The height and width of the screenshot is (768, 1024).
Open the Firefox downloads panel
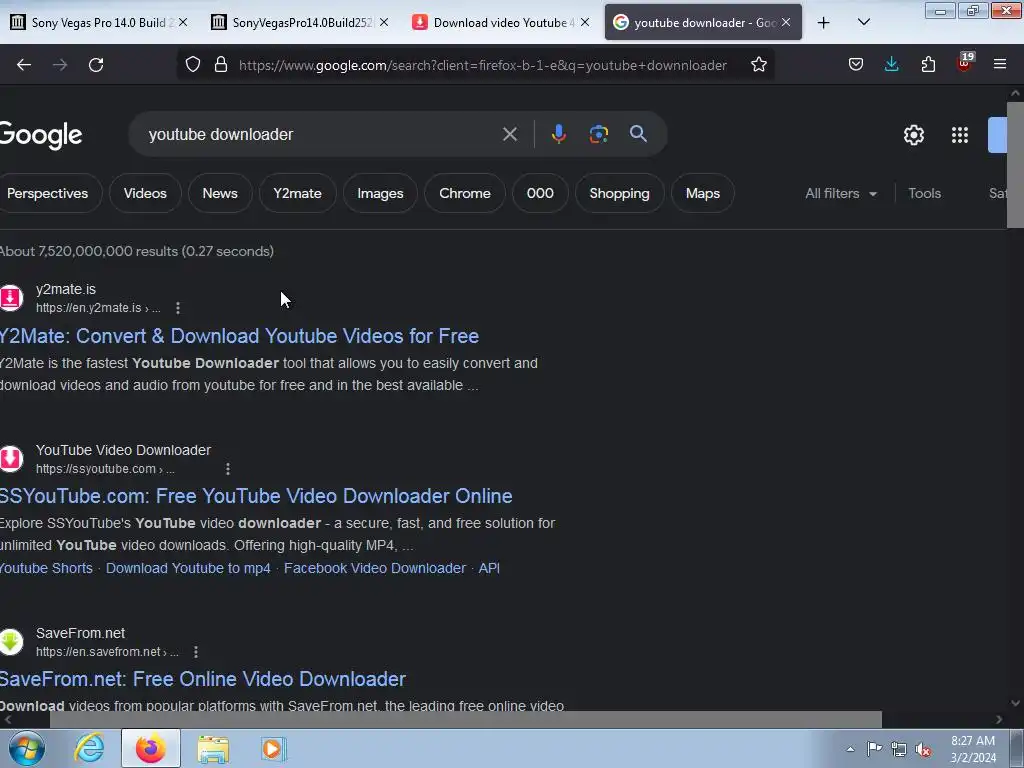click(x=891, y=65)
